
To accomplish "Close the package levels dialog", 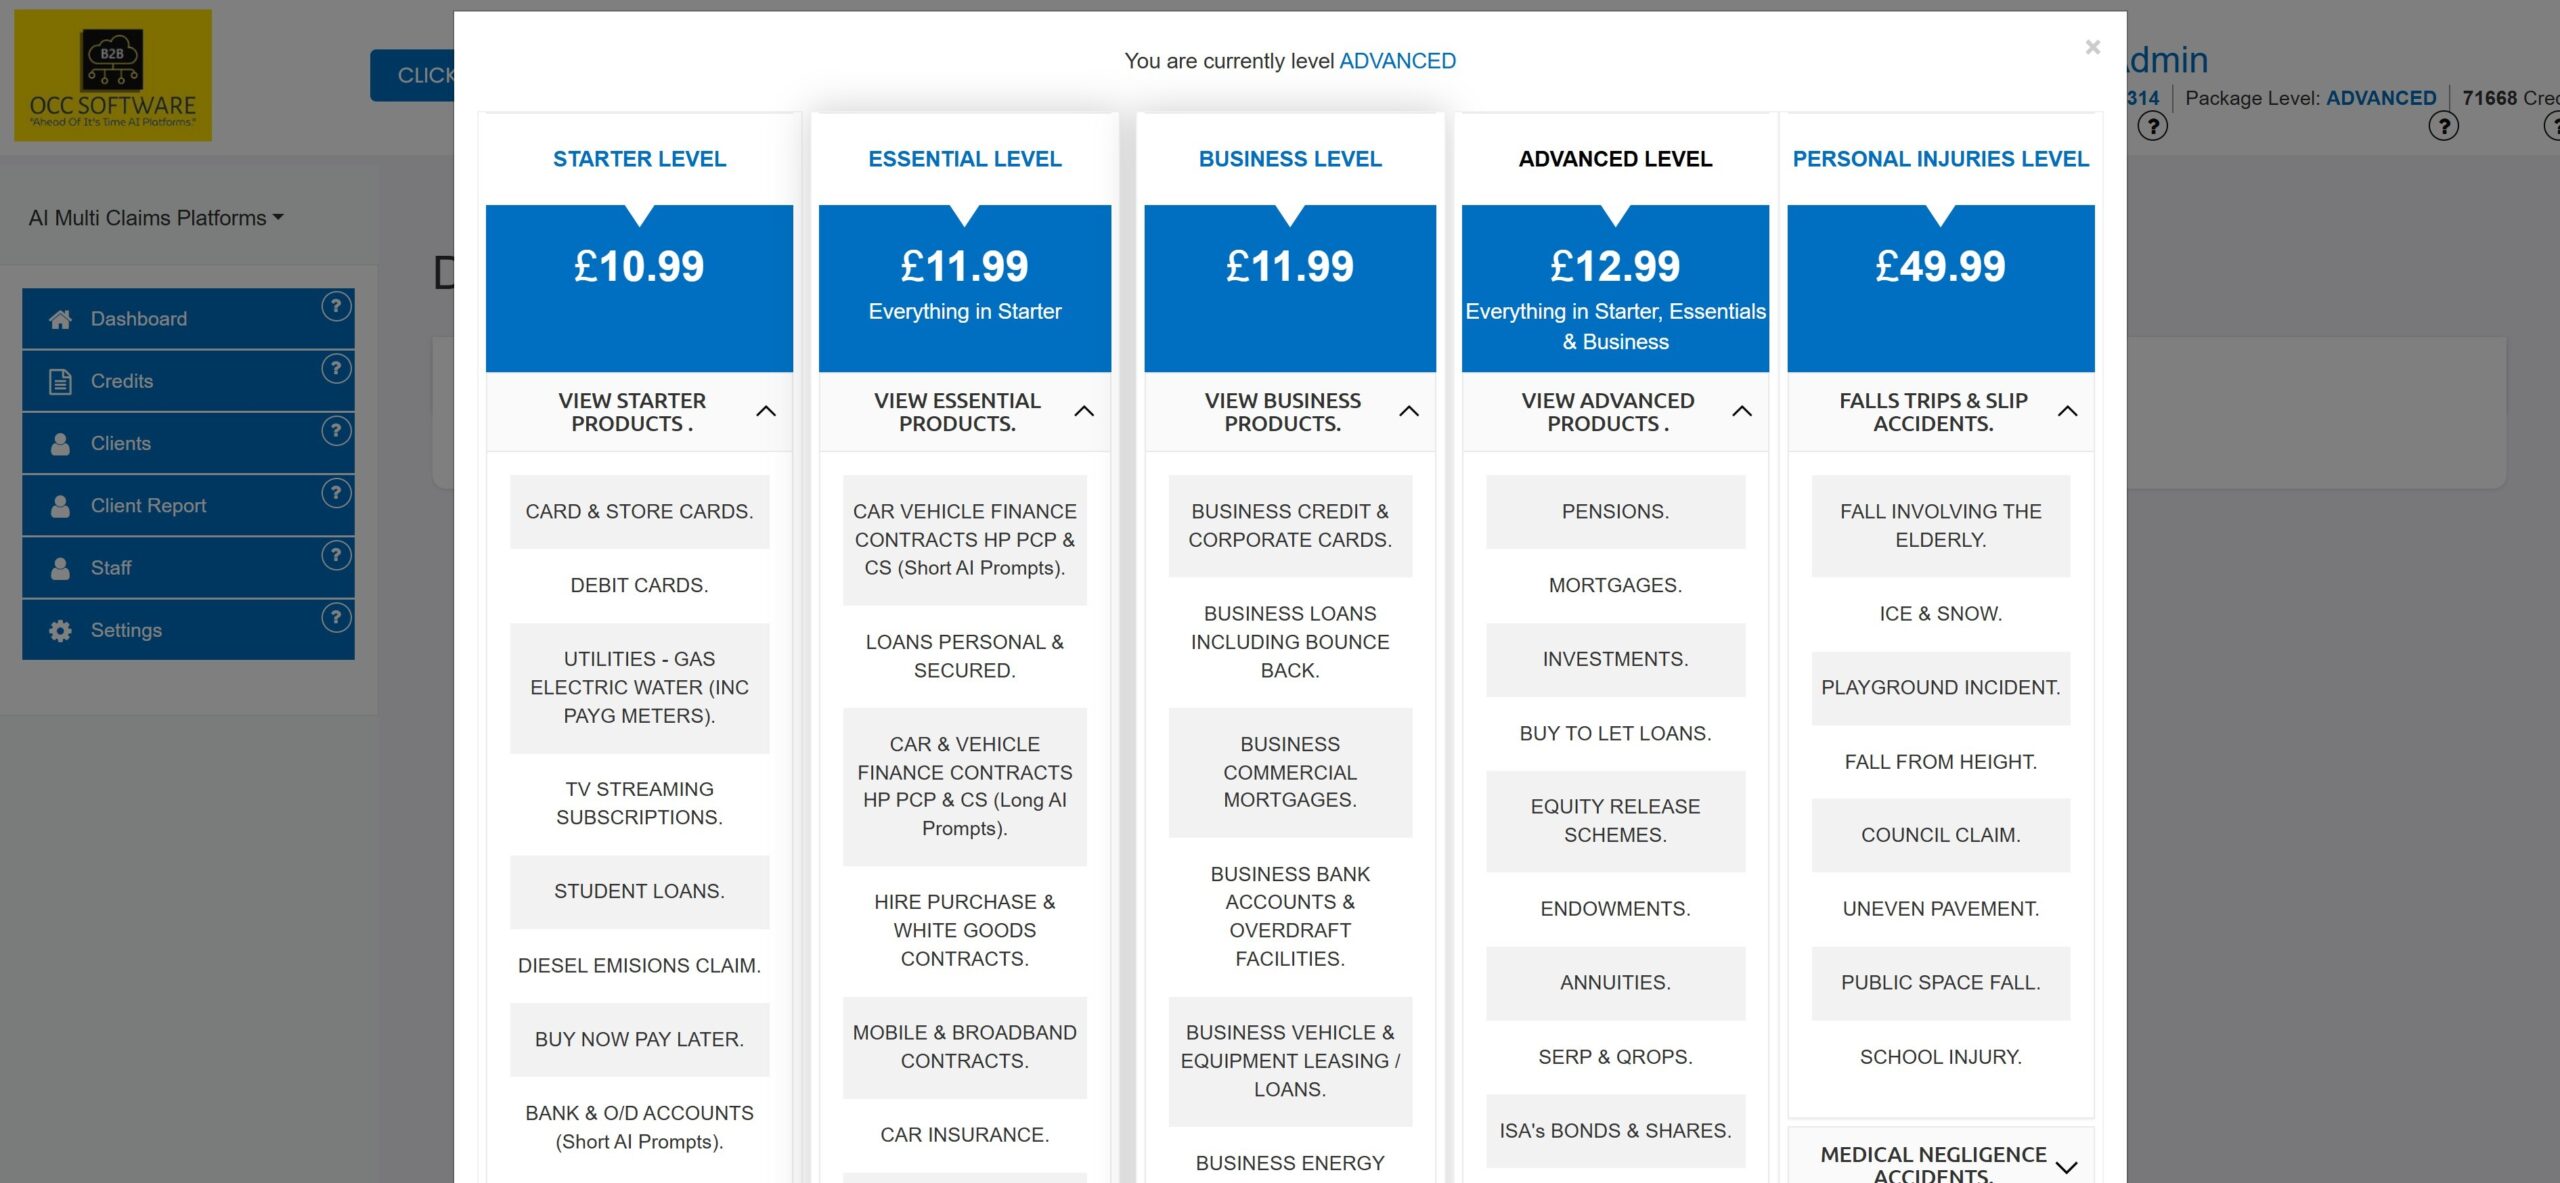I will click(2092, 48).
